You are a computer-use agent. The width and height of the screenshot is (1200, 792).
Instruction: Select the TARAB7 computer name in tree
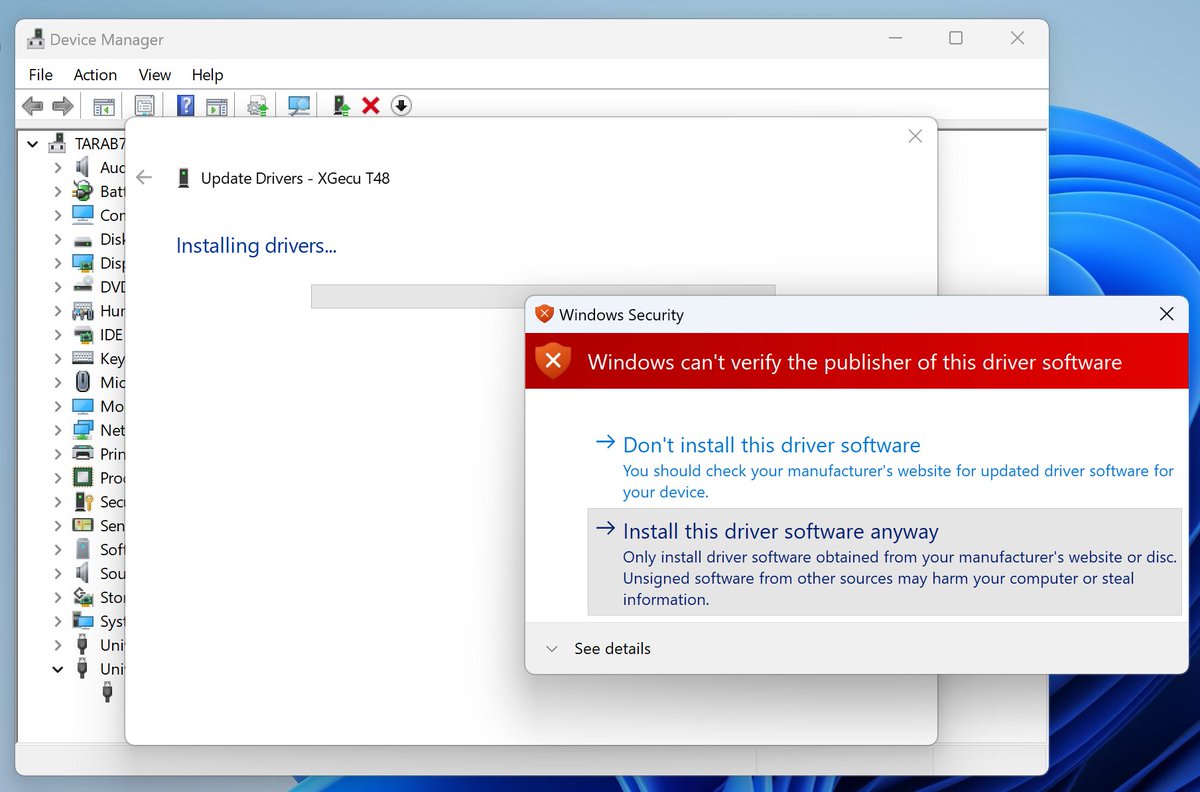tap(101, 144)
